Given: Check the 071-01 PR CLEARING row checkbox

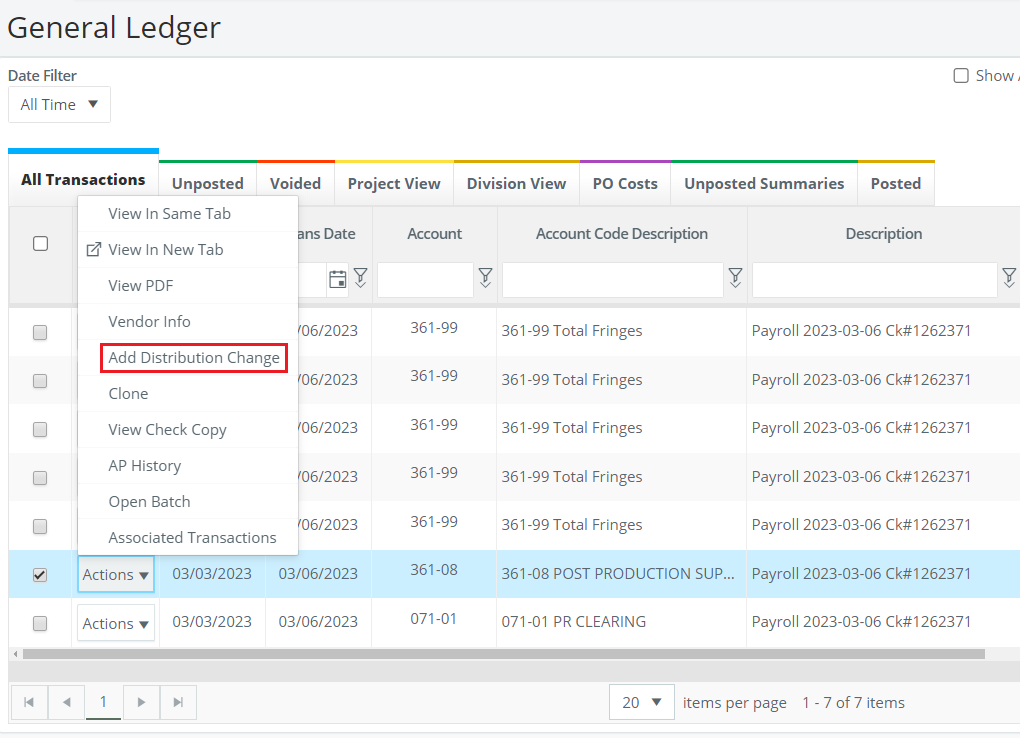Looking at the screenshot, I should (40, 623).
